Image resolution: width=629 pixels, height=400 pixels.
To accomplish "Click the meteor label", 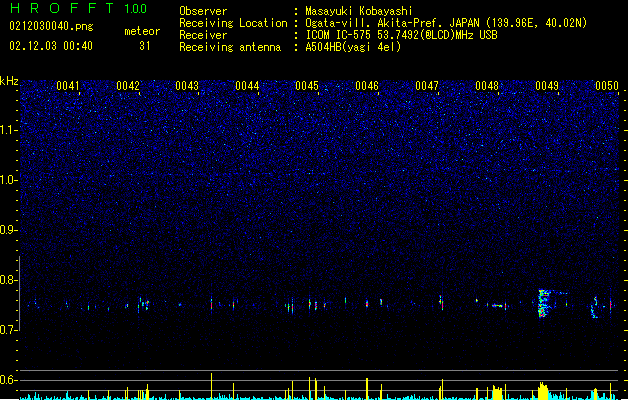I will (x=142, y=31).
